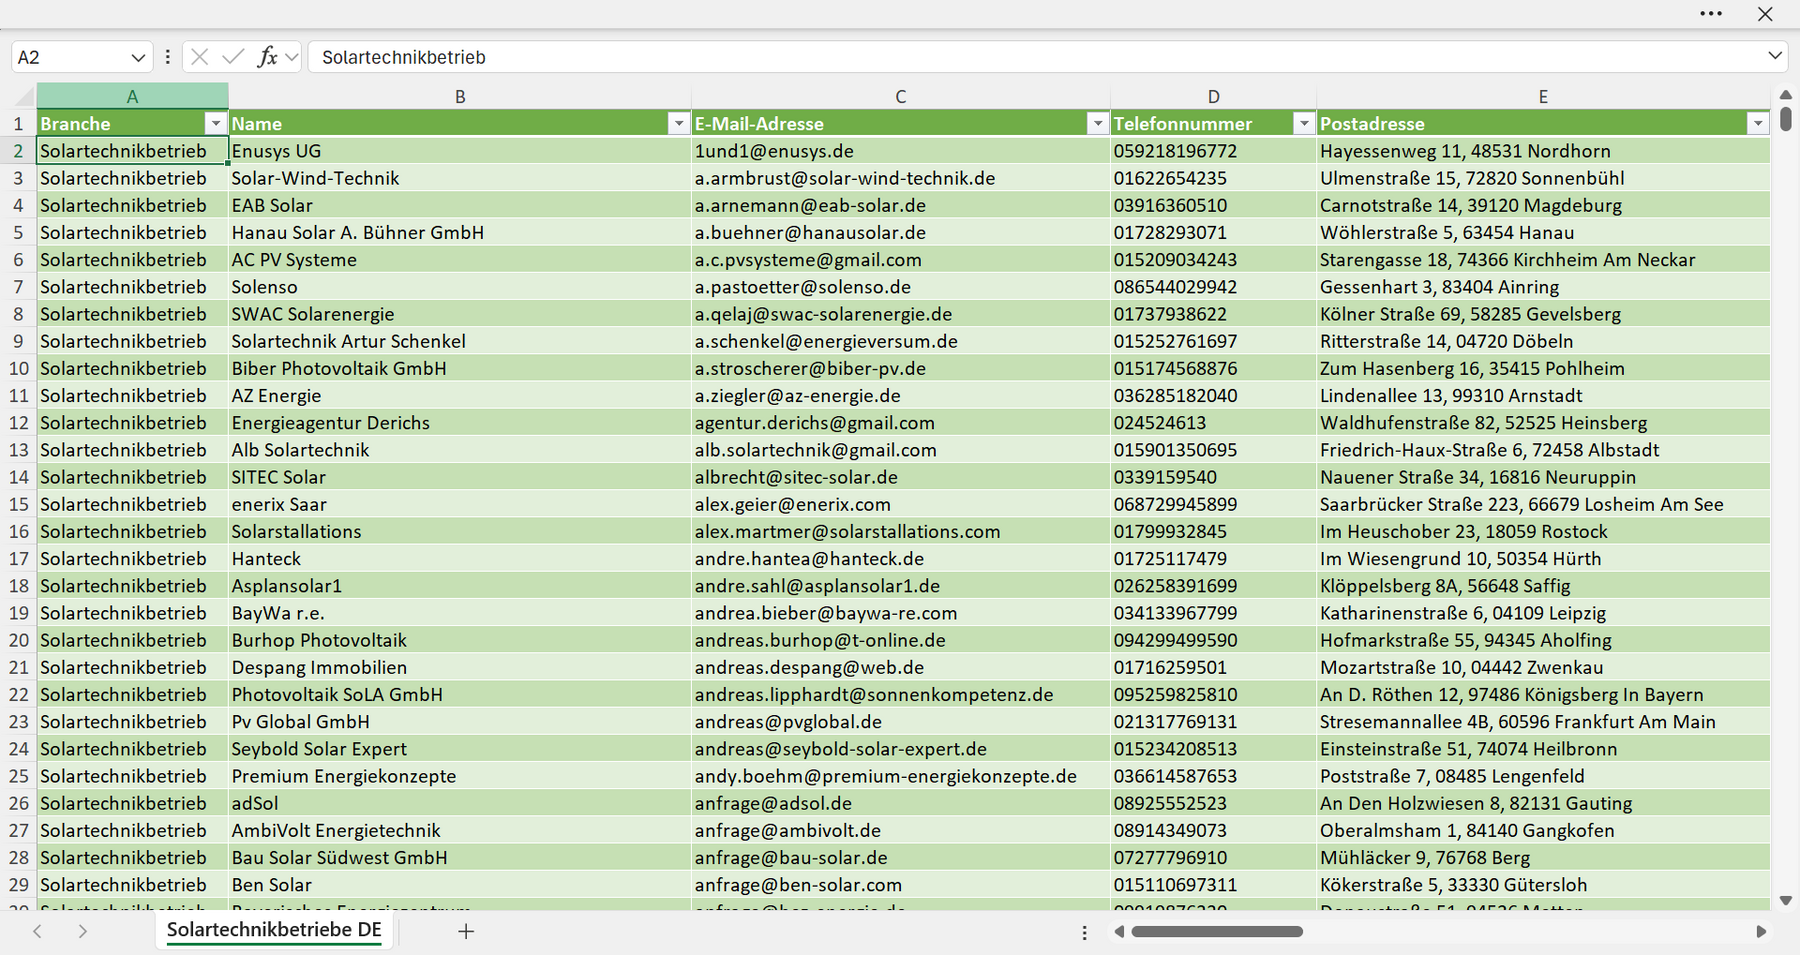This screenshot has height=955, width=1800.
Task: Select address Lindenallee 13, 99310 Arnstadt
Action: (x=1543, y=395)
